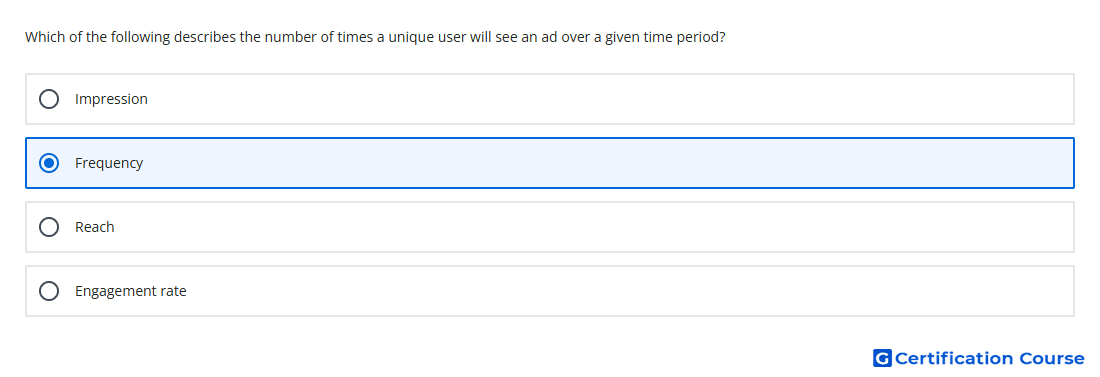Viewport: 1100px width, 377px height.
Task: Click the question text about unique user ads
Action: coord(375,37)
